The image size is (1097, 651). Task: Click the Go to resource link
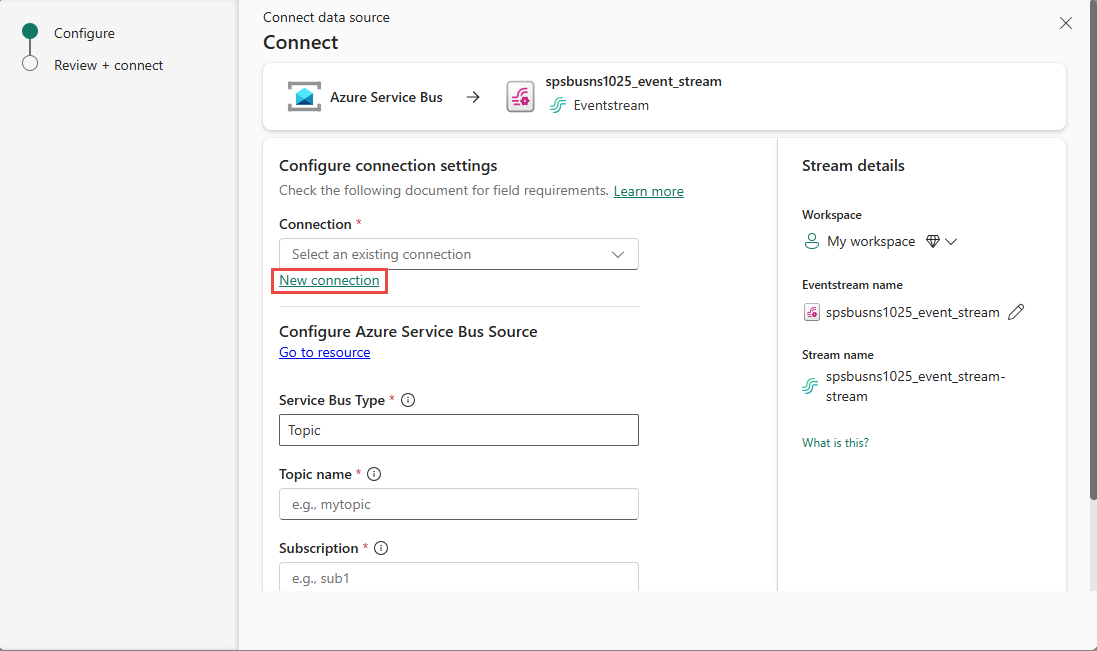click(x=324, y=352)
